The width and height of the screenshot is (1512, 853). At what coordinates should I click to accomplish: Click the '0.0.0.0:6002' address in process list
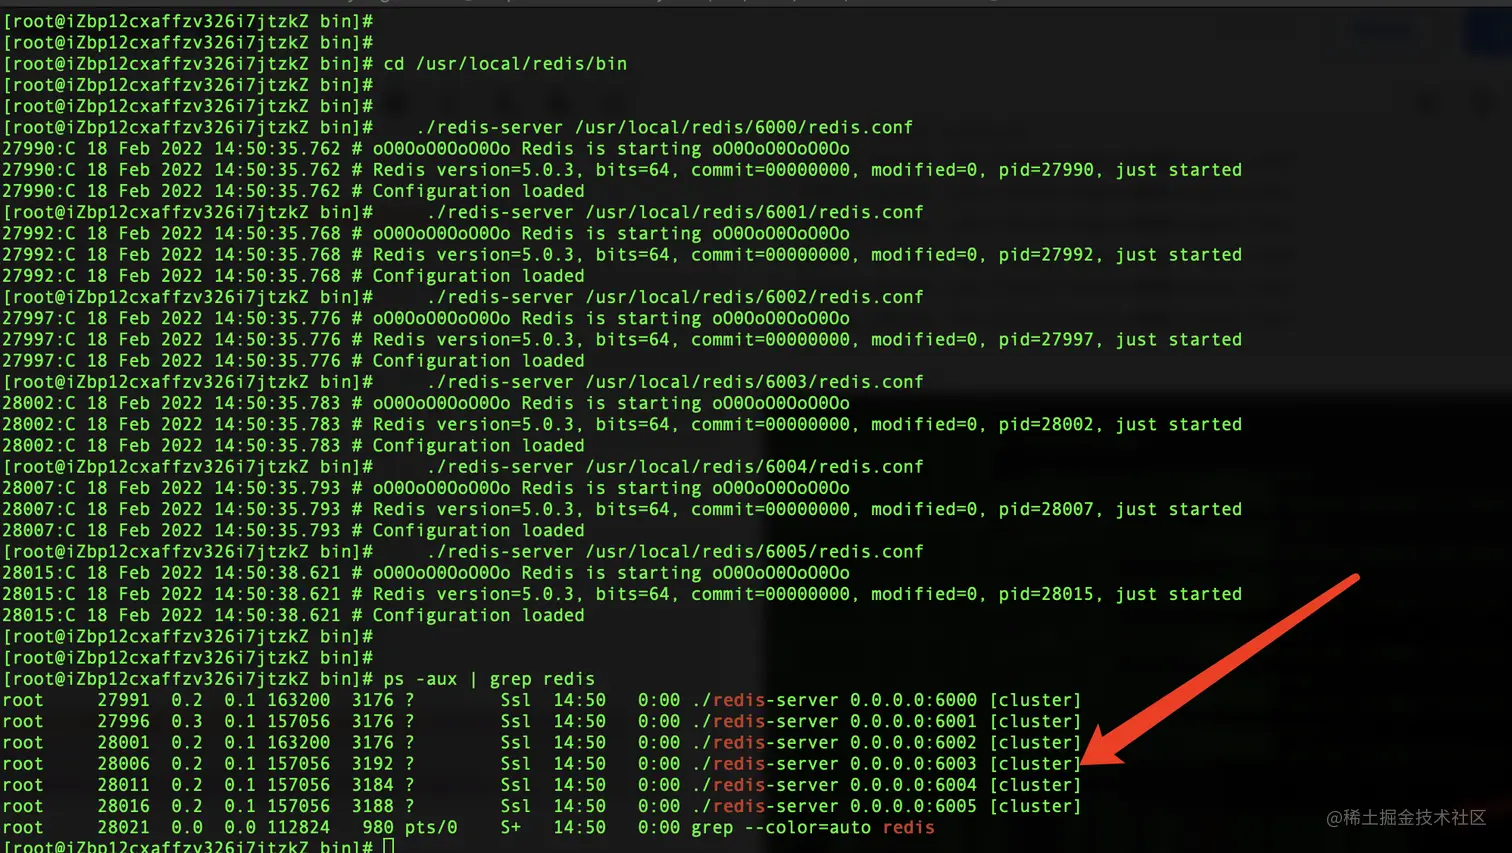914,743
